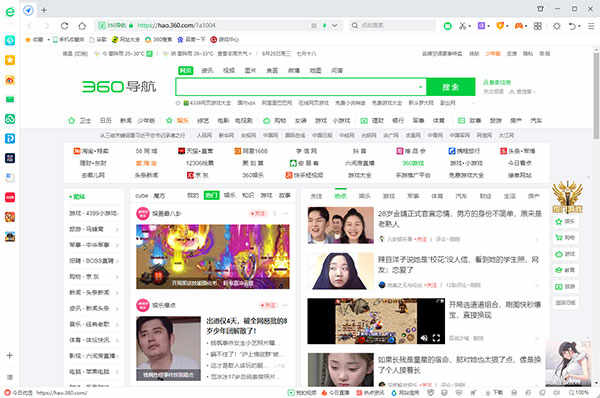Screen dimensions: 600x398
Task: Click the green 搜索 search button
Action: [451, 87]
